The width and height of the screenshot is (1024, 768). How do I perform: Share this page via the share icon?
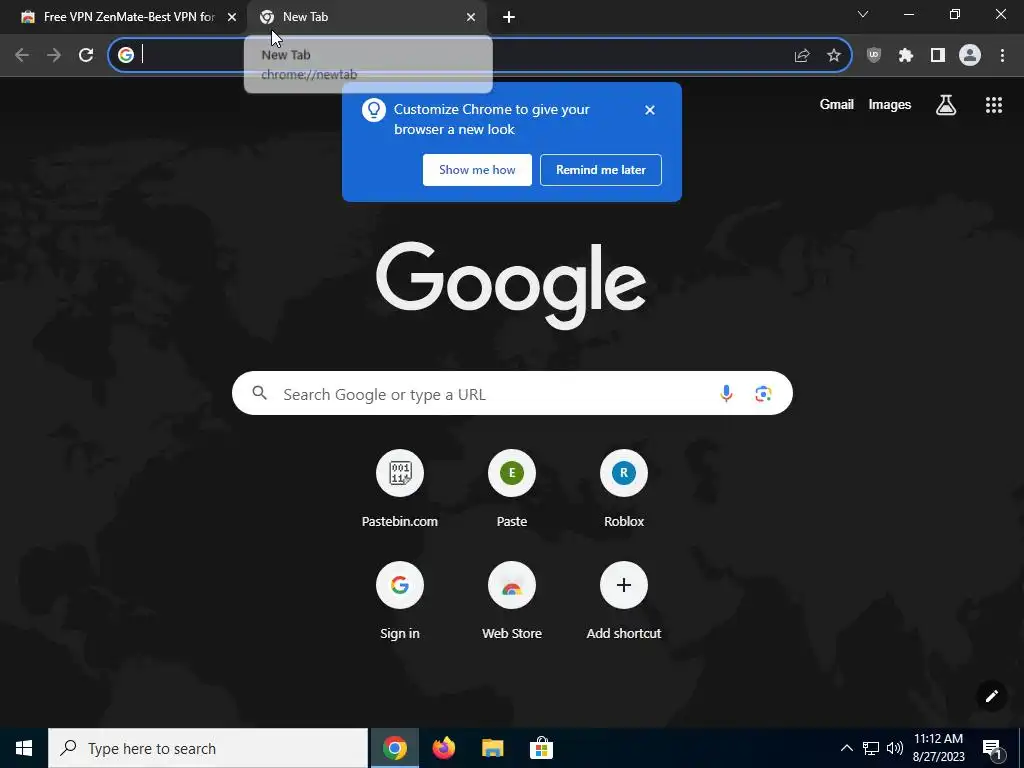[802, 56]
